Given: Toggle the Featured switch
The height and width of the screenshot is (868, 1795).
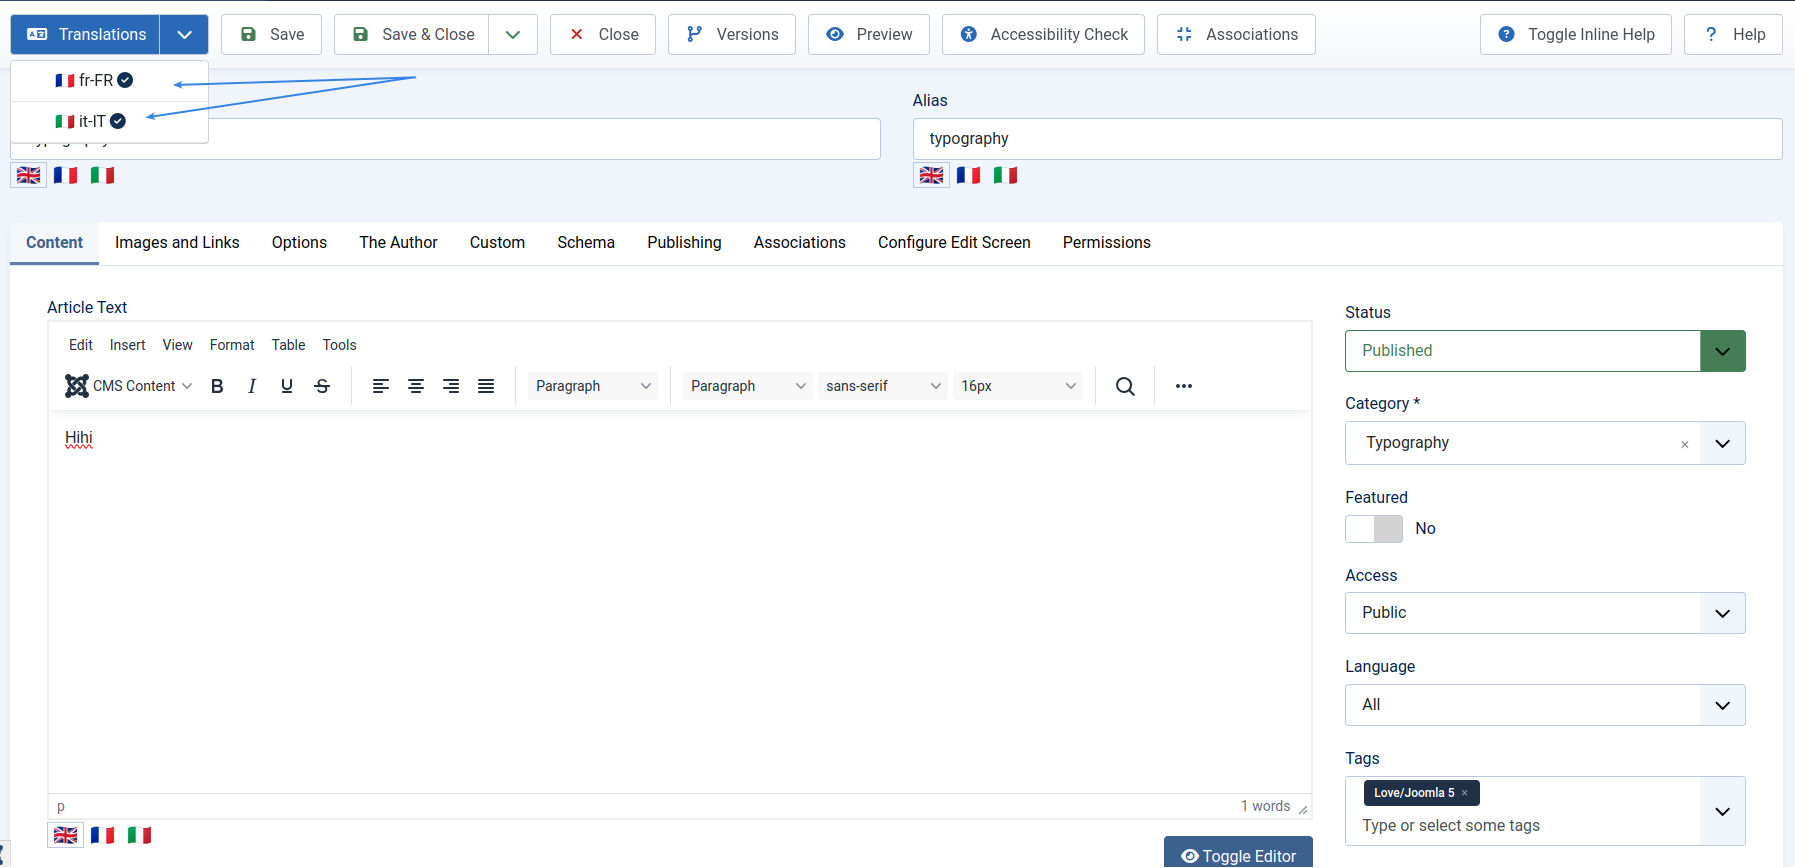Looking at the screenshot, I should coord(1374,529).
